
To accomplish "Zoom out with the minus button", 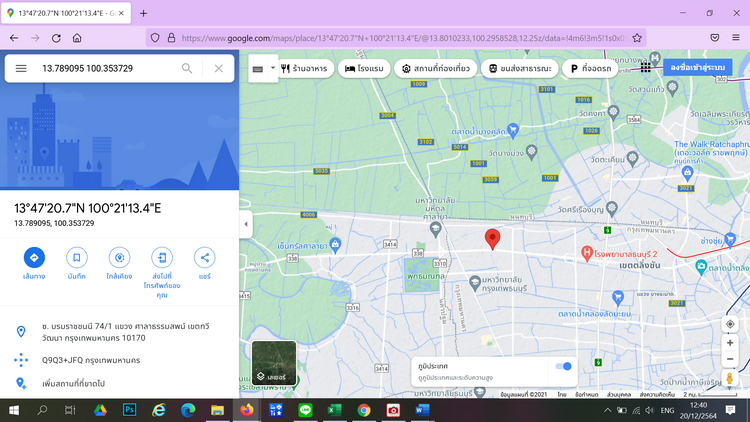I will coord(730,359).
